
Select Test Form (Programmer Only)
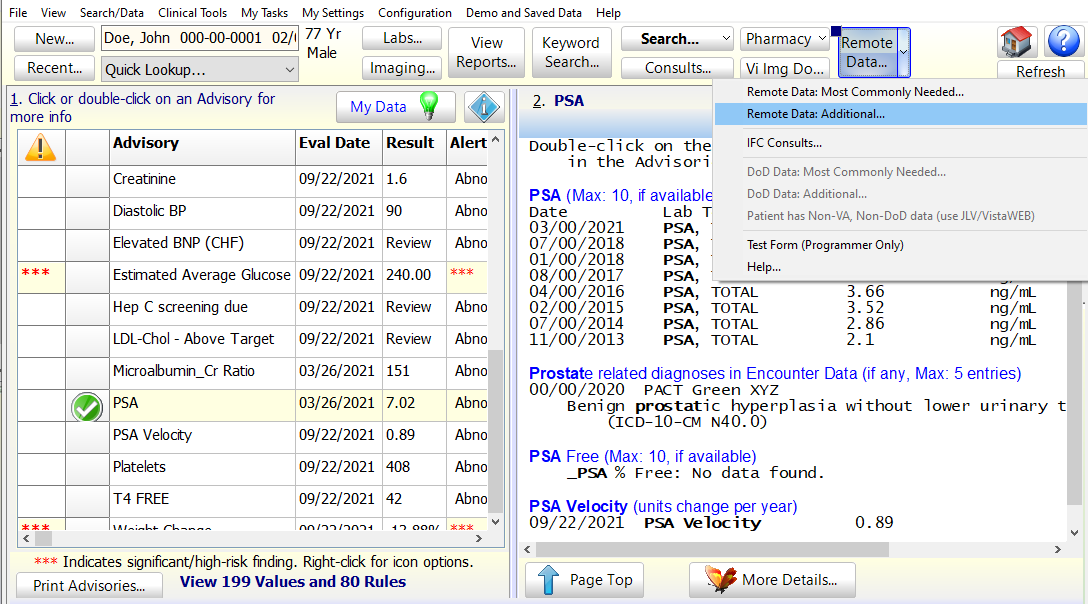(900, 245)
